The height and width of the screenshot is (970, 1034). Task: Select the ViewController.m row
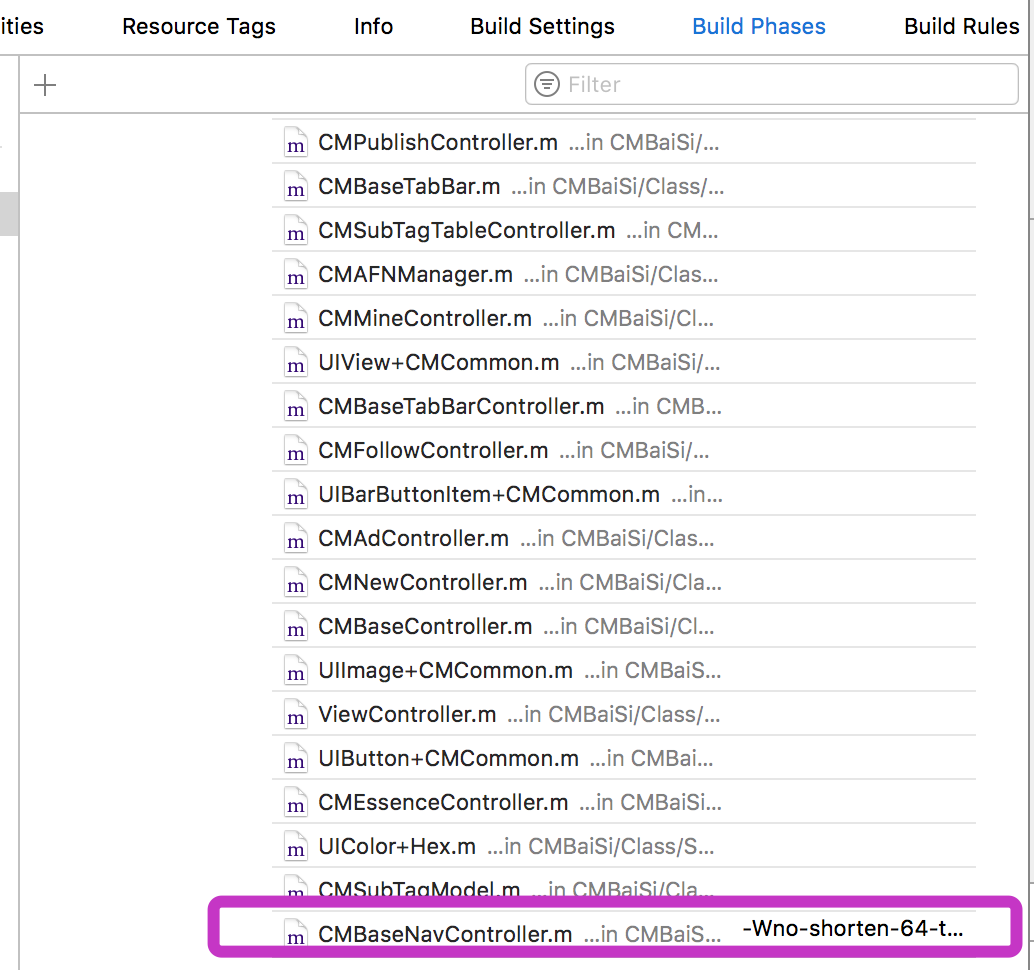624,714
